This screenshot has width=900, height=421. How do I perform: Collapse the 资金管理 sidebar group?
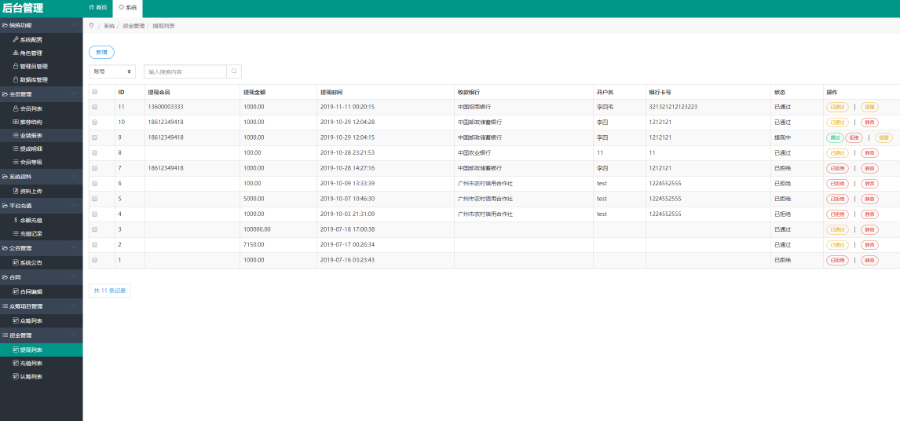click(41, 335)
